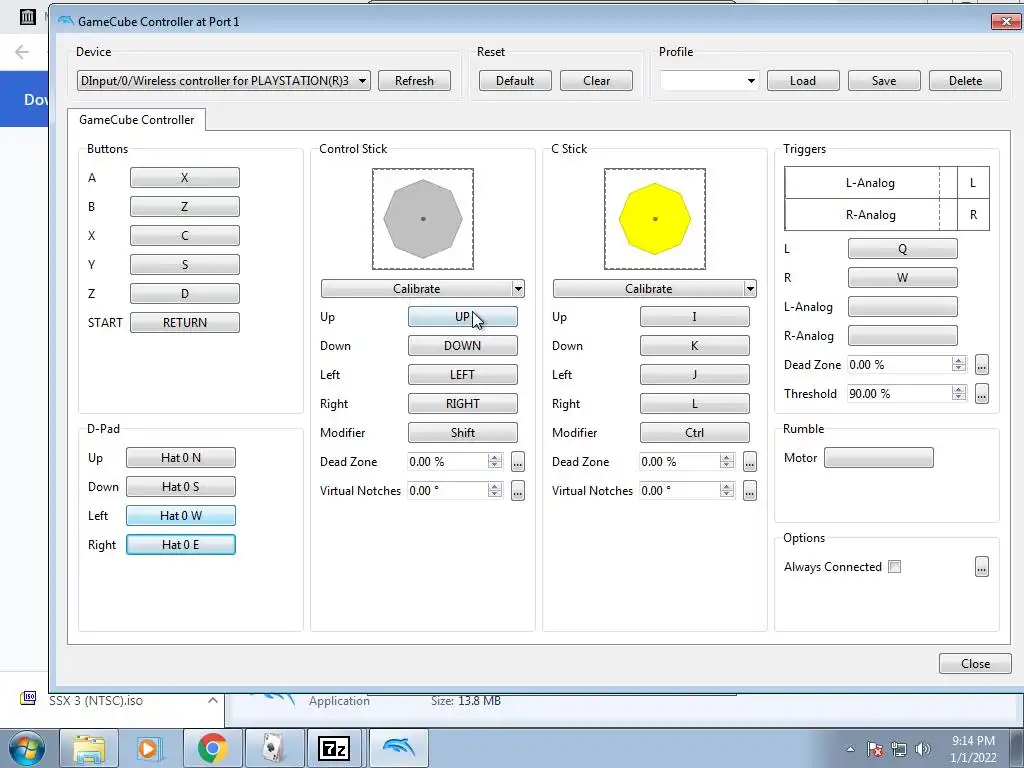Reset mappings with Default button
Viewport: 1024px width, 768px height.
515,81
